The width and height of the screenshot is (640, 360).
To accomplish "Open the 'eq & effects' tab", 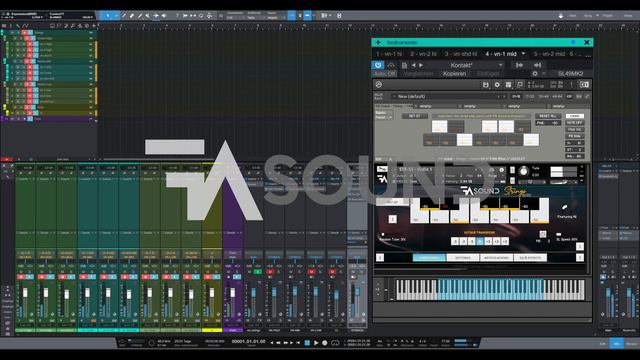I will tap(530, 258).
